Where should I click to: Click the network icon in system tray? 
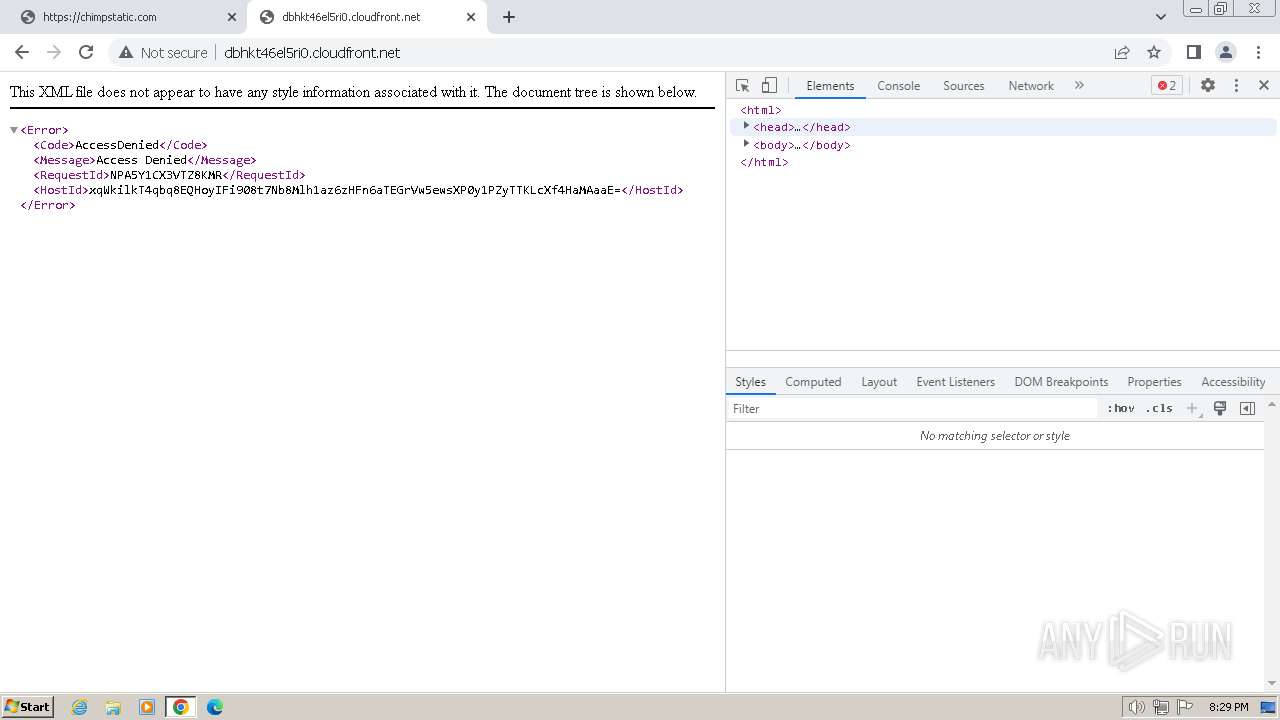pyautogui.click(x=1161, y=707)
